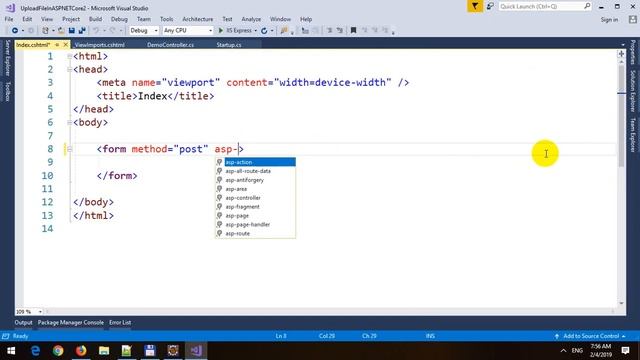This screenshot has height=360, width=640.
Task: Click the browser refresh icon in toolbar
Action: (x=264, y=31)
